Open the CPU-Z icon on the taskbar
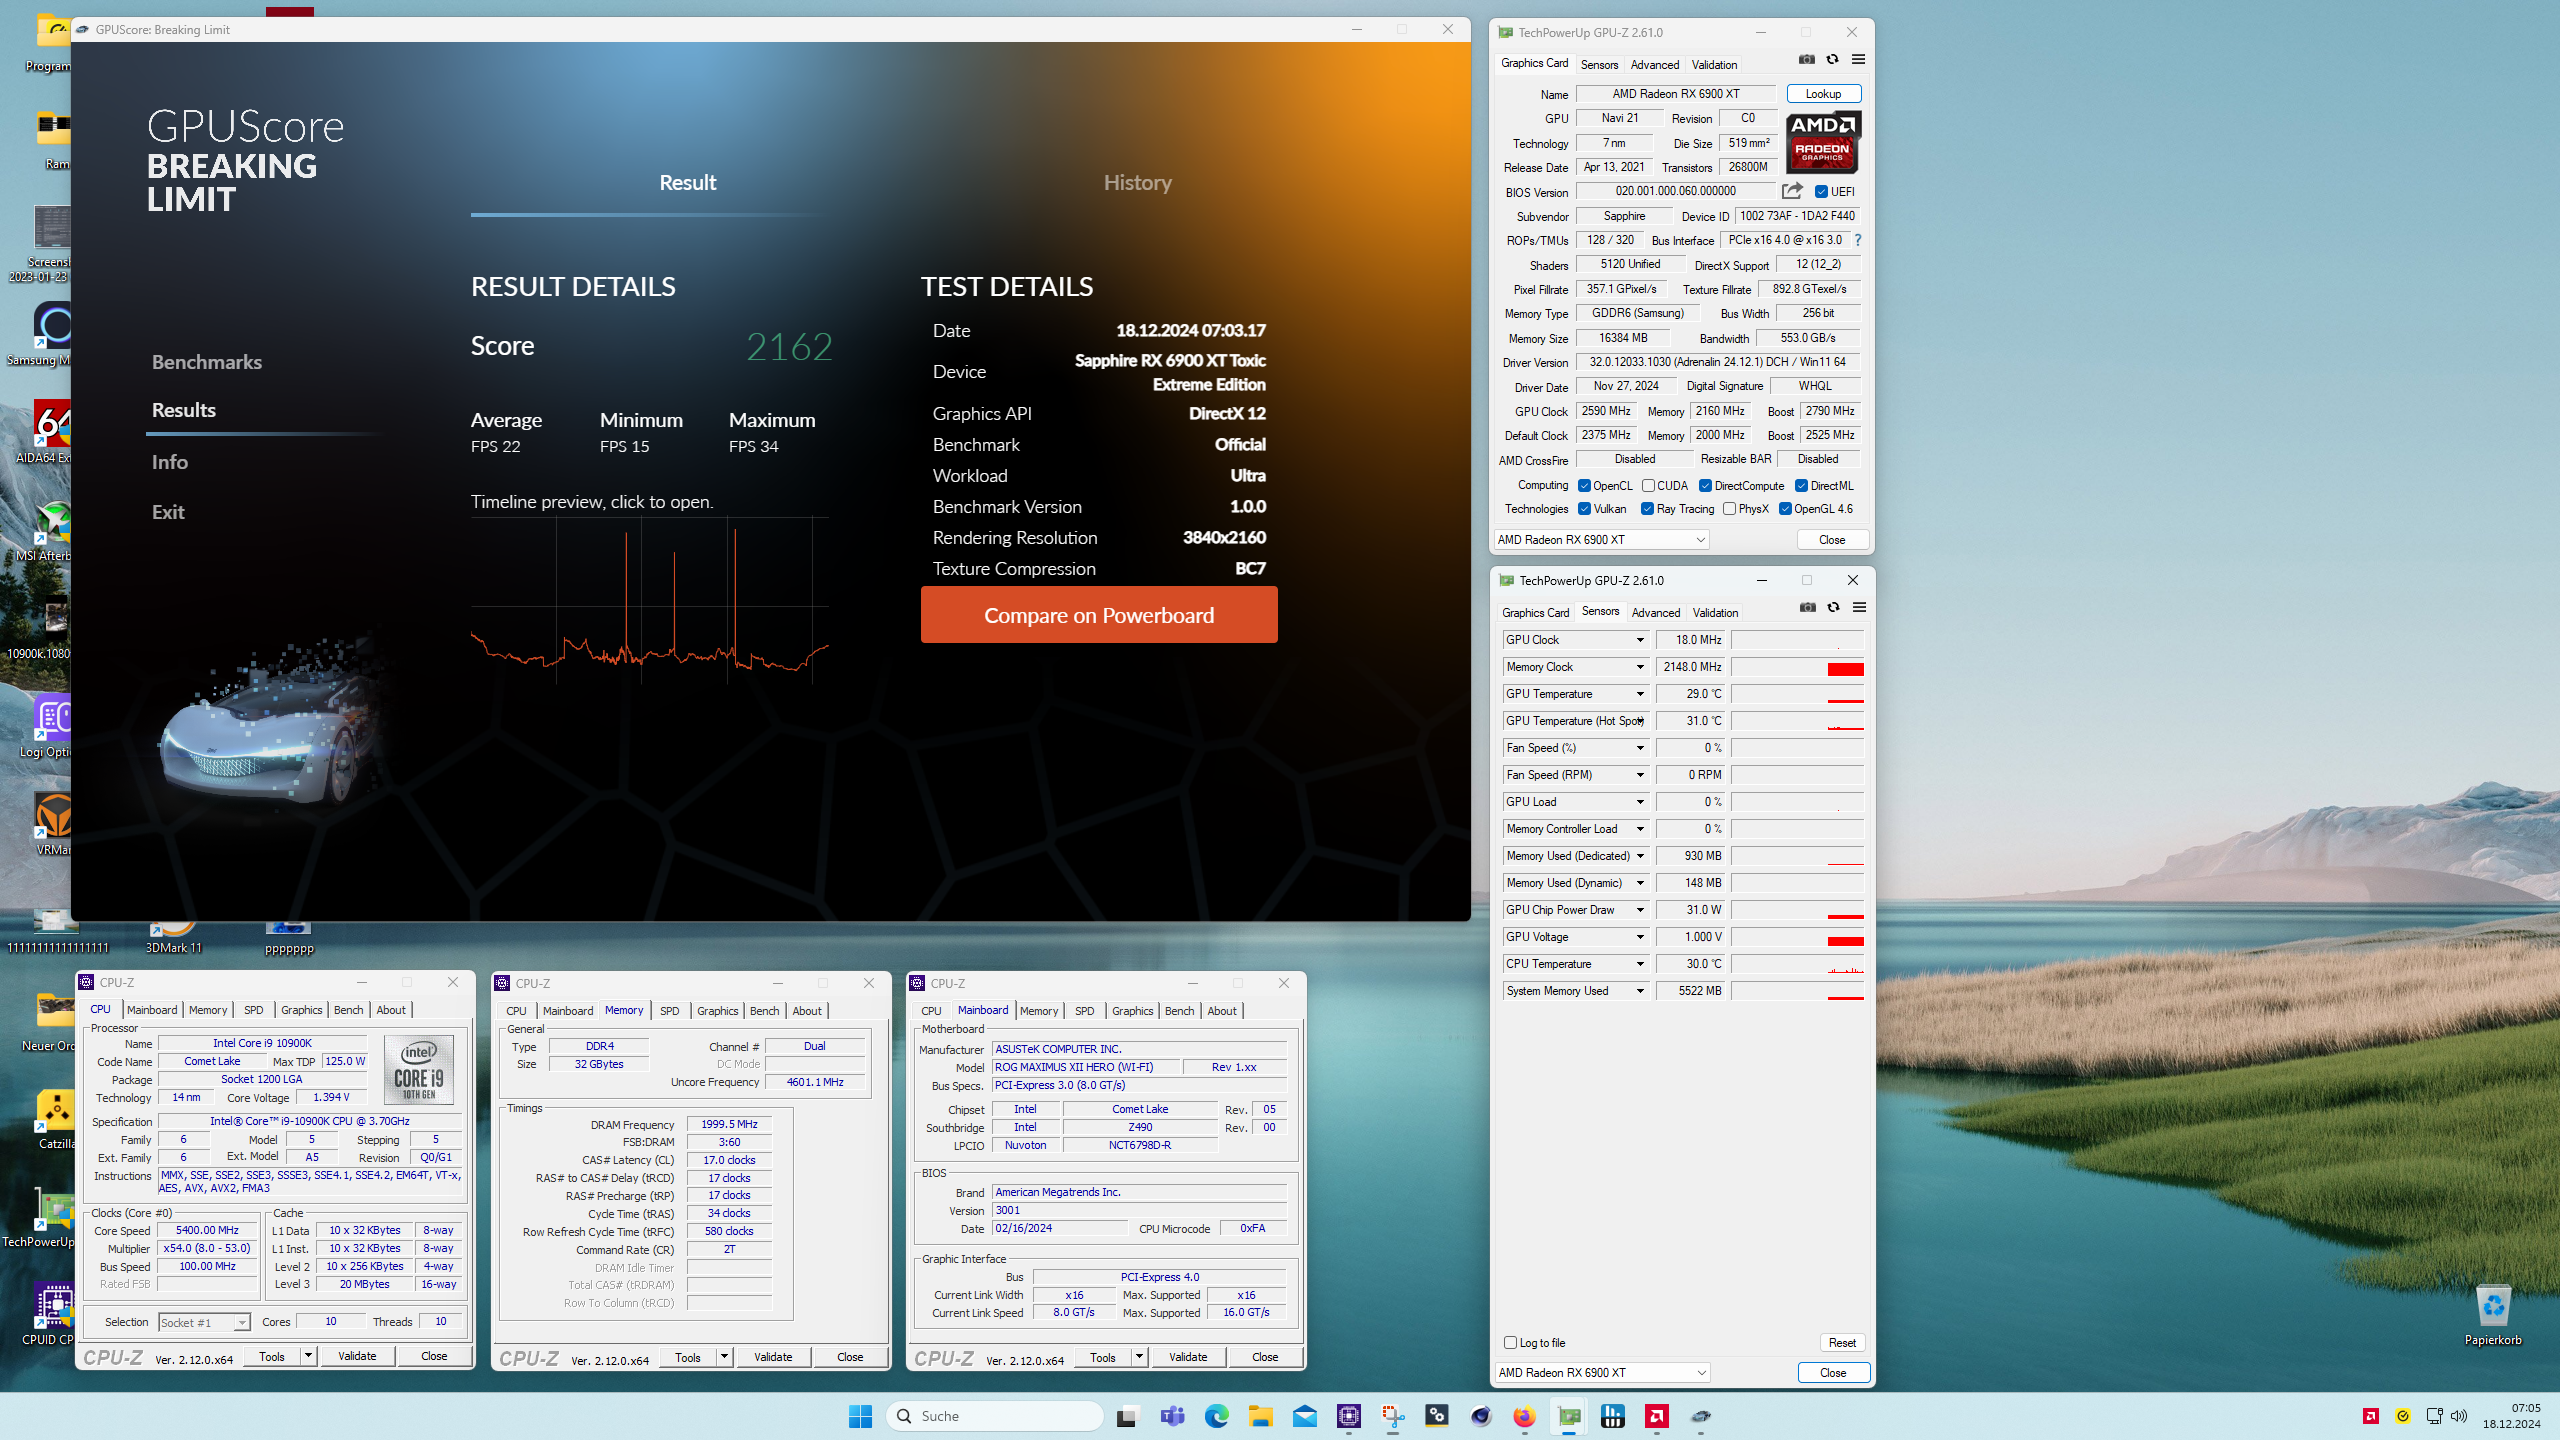This screenshot has height=1440, width=2560. click(1349, 1416)
